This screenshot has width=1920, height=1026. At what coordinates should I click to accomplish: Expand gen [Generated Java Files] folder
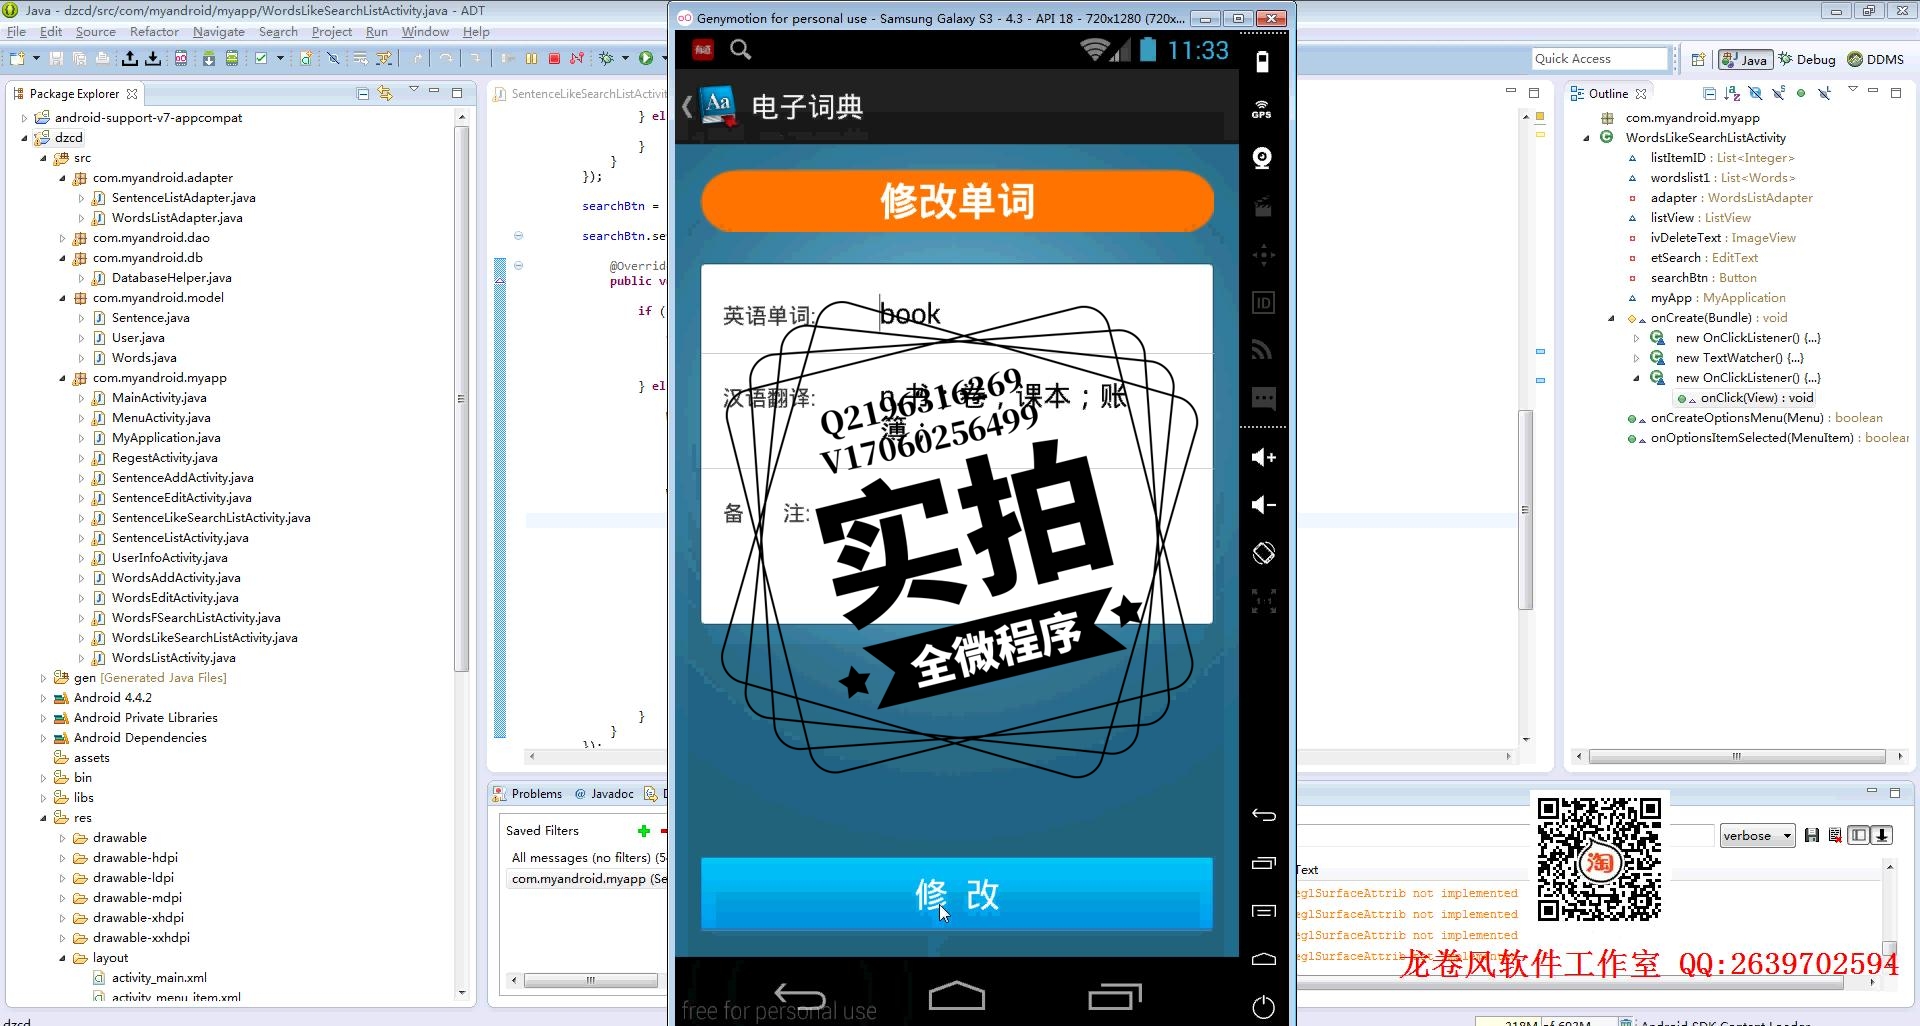coord(43,678)
